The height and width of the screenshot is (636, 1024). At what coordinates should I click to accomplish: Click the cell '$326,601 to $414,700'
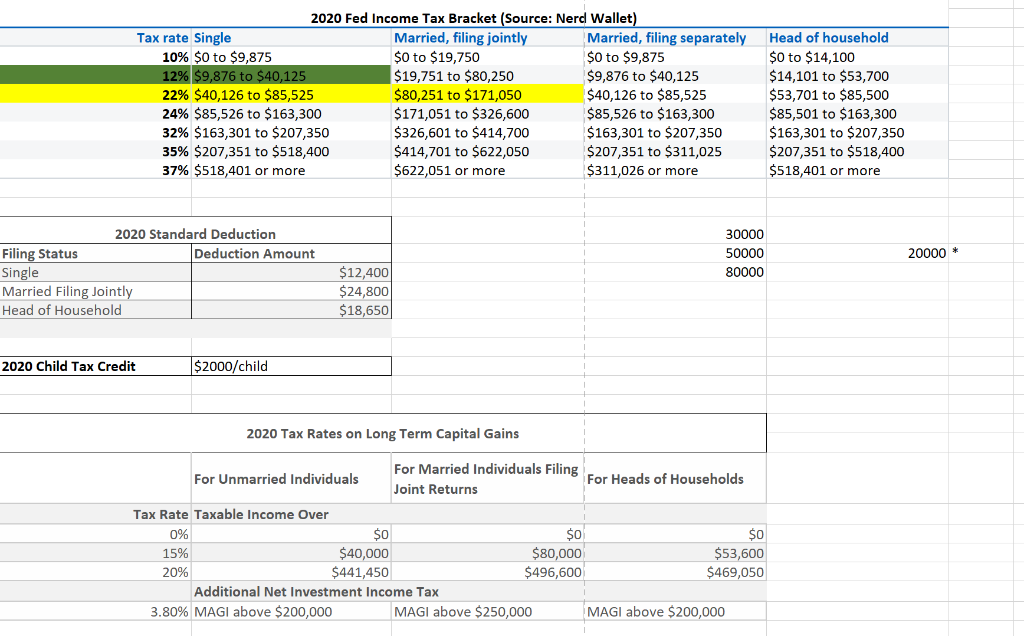tap(488, 133)
